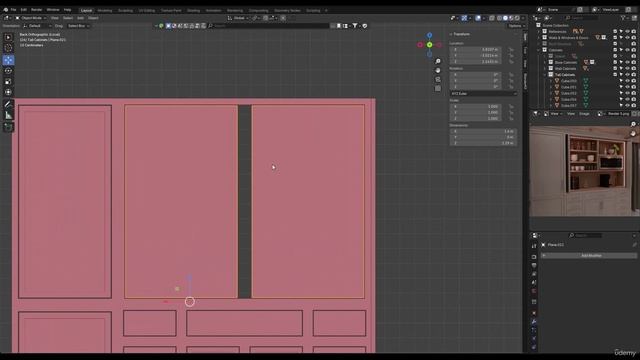The image size is (640, 360).
Task: Open the Object Mode dropdown
Action: tap(31, 18)
